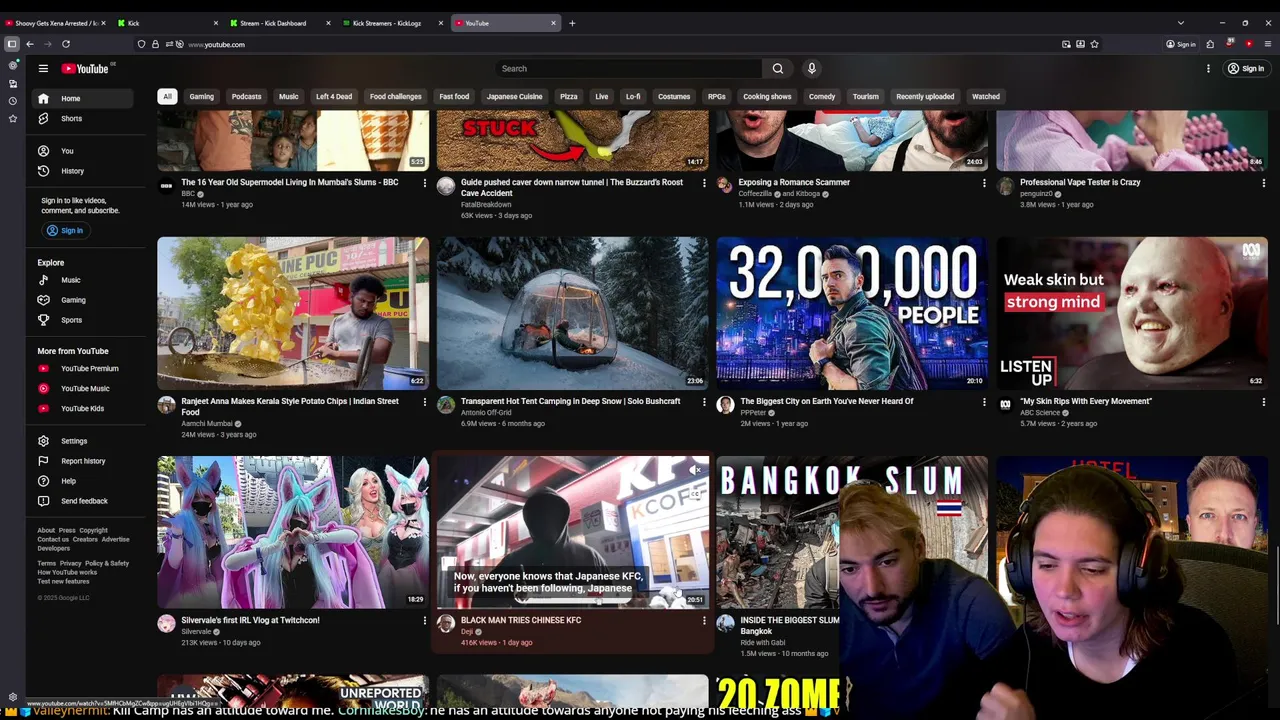1280x720 pixels.
Task: Open more options for Hot Tent Camping video
Action: click(703, 402)
